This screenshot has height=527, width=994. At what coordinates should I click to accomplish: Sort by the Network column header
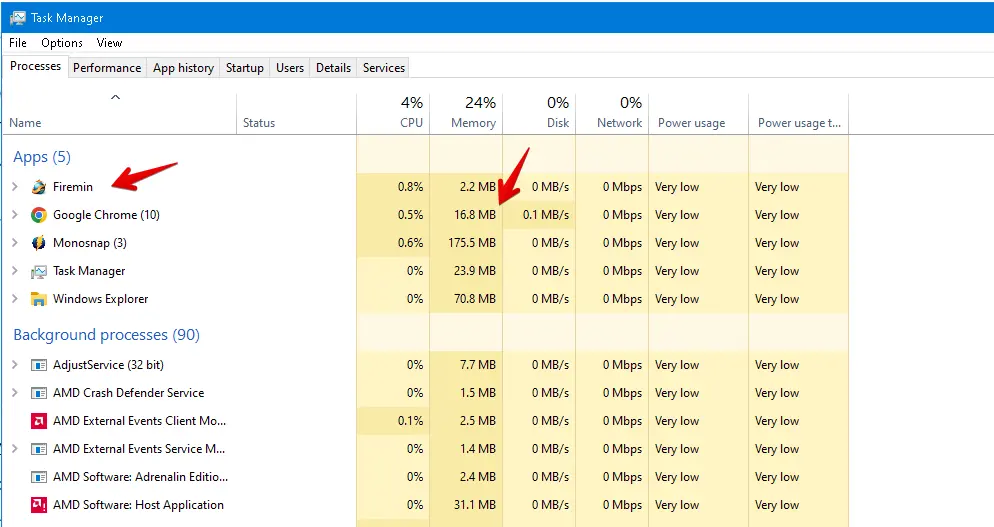point(612,114)
